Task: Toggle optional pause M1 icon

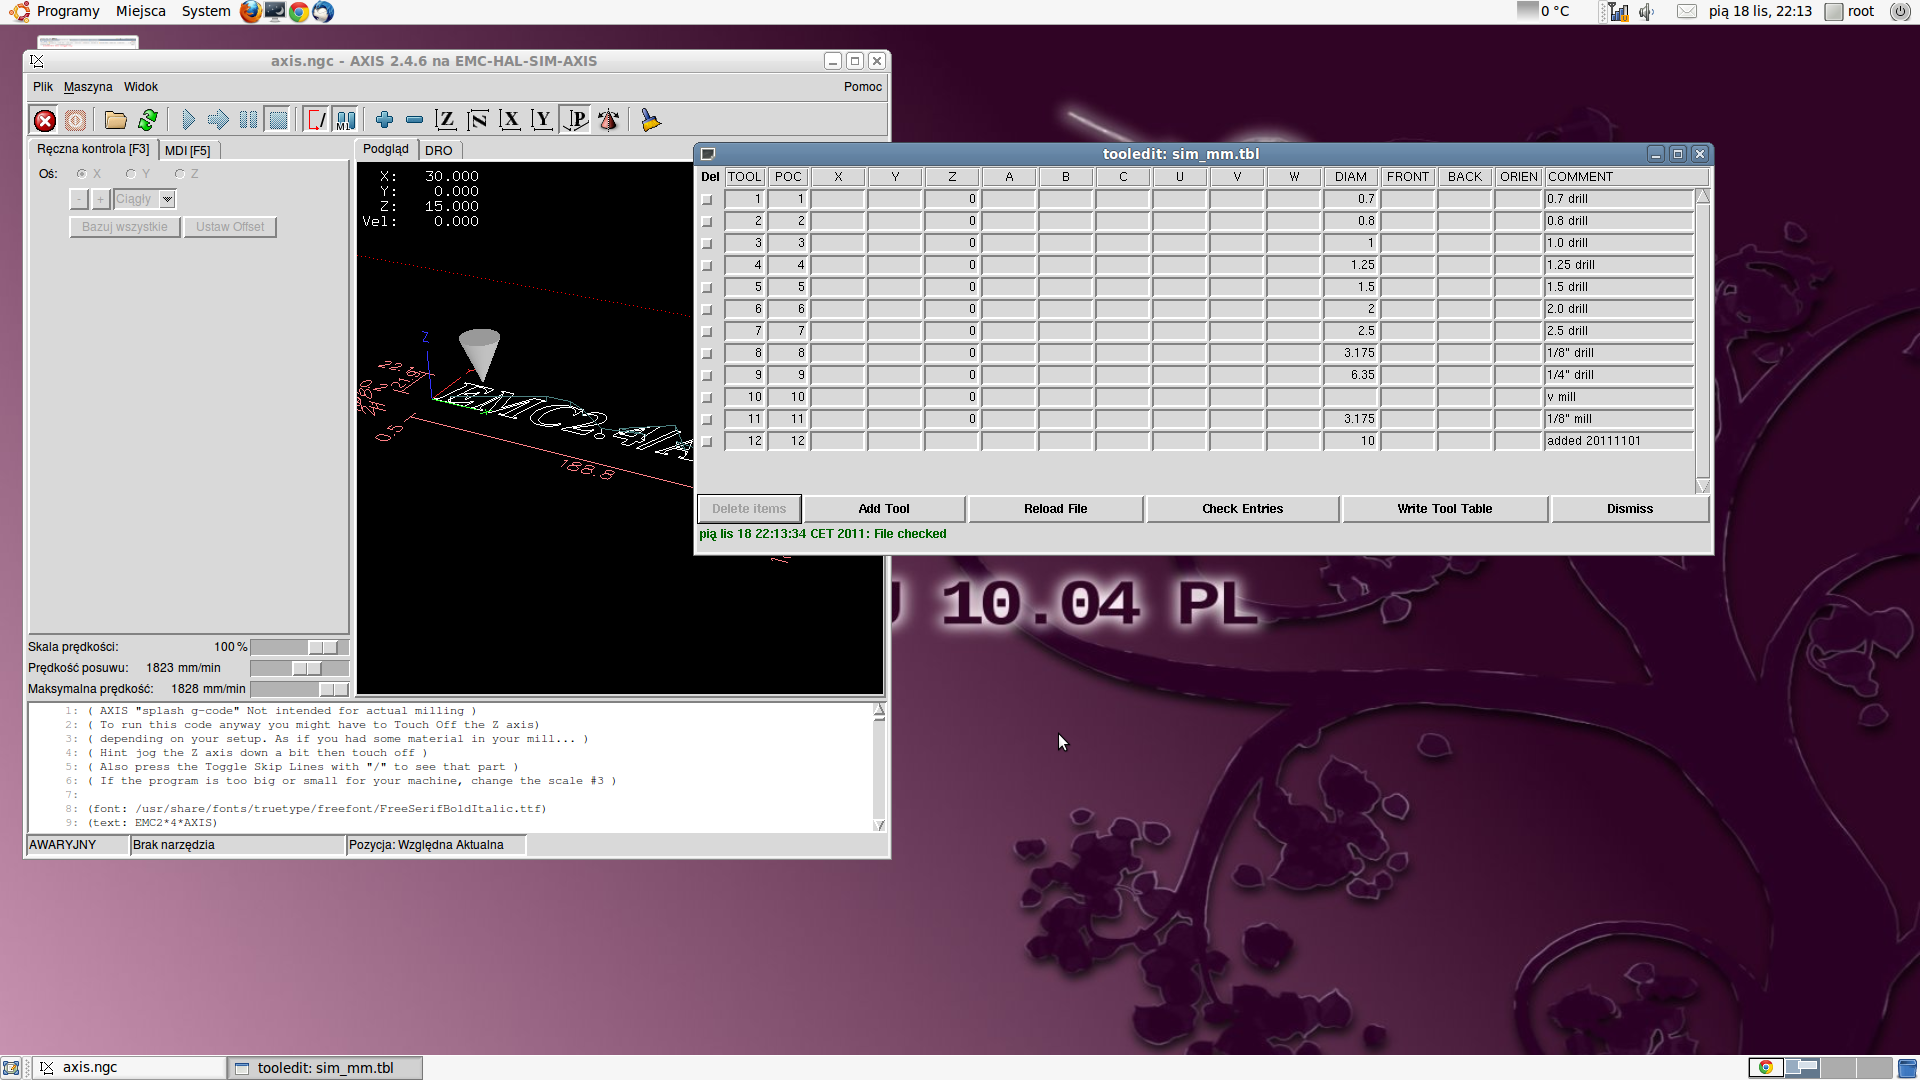Action: tap(345, 120)
